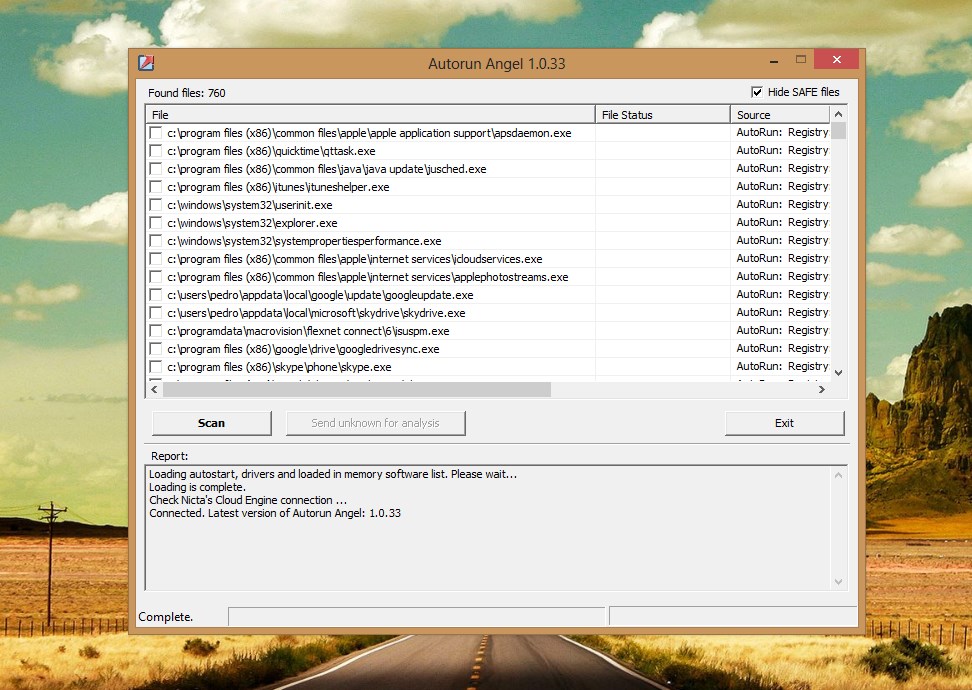This screenshot has height=690, width=972.
Task: Click the Report box scroll down arrow
Action: tap(838, 582)
